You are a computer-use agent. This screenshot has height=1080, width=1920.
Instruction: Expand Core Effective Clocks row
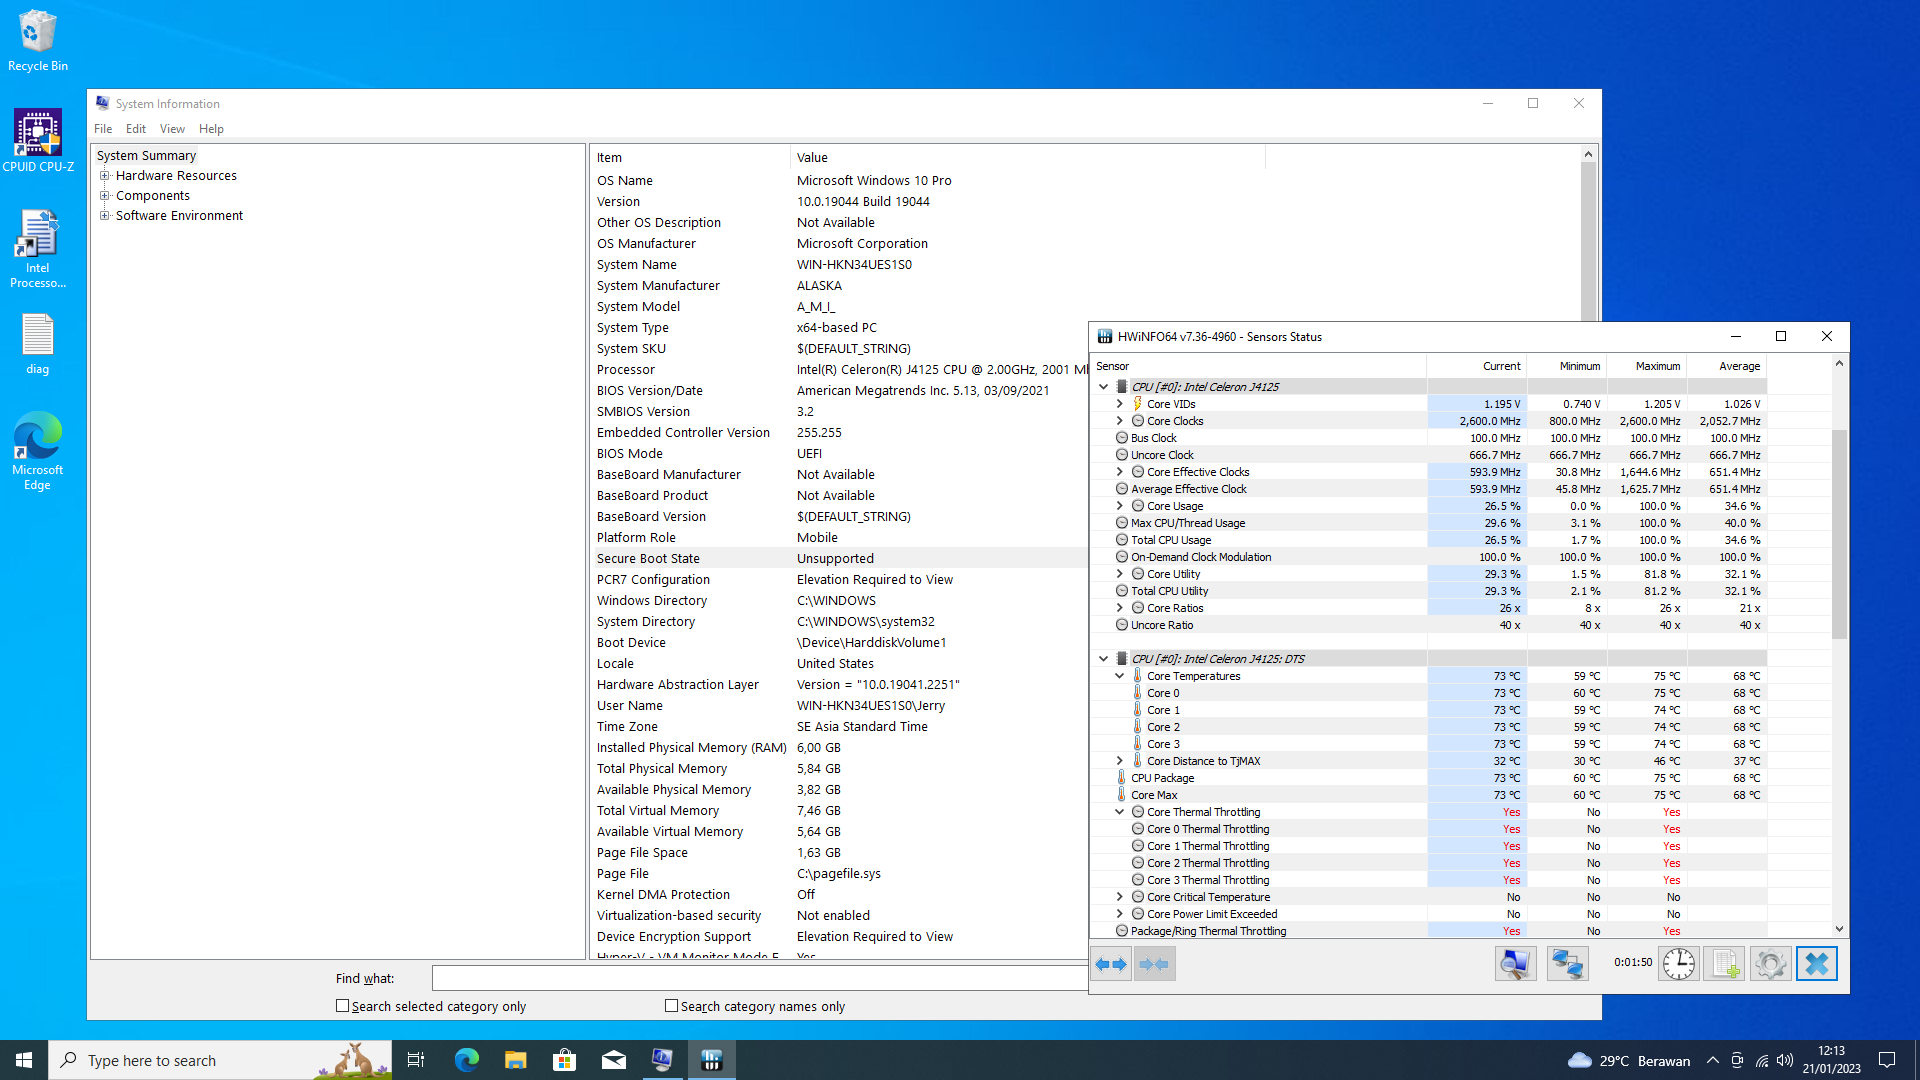(x=1120, y=472)
